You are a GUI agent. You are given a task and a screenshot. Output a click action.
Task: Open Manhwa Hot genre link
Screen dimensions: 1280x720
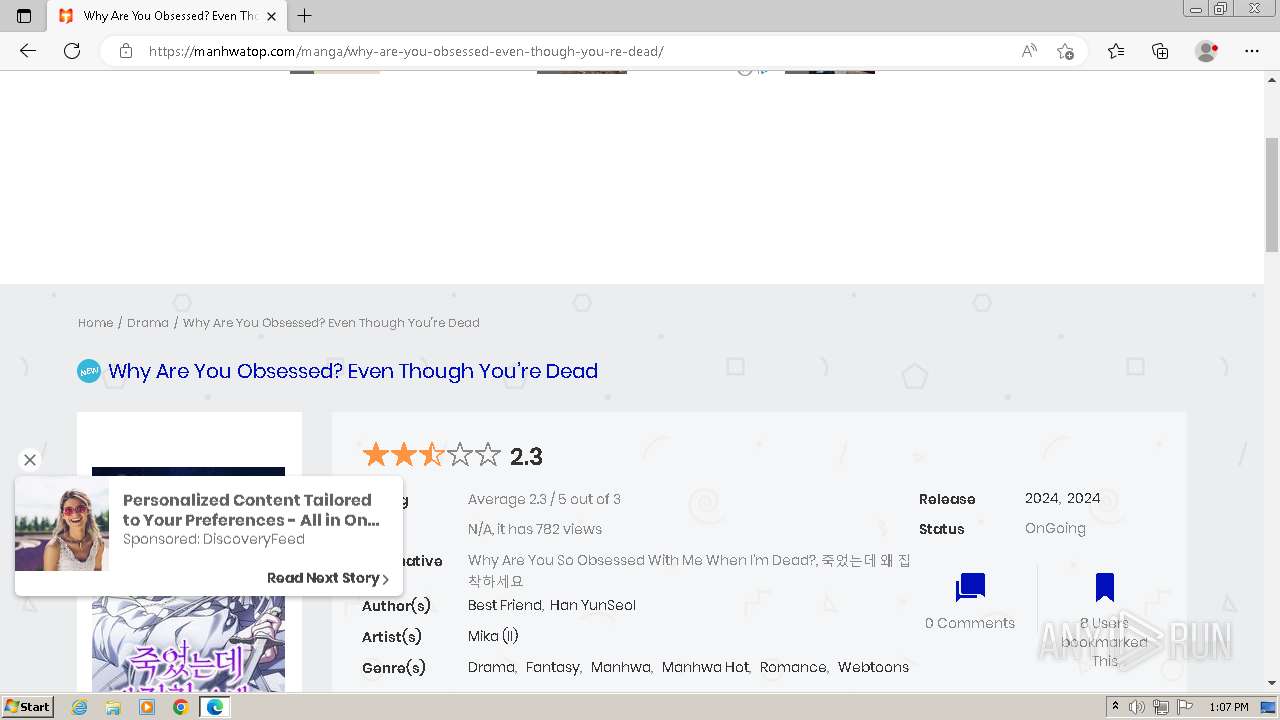pyautogui.click(x=705, y=667)
